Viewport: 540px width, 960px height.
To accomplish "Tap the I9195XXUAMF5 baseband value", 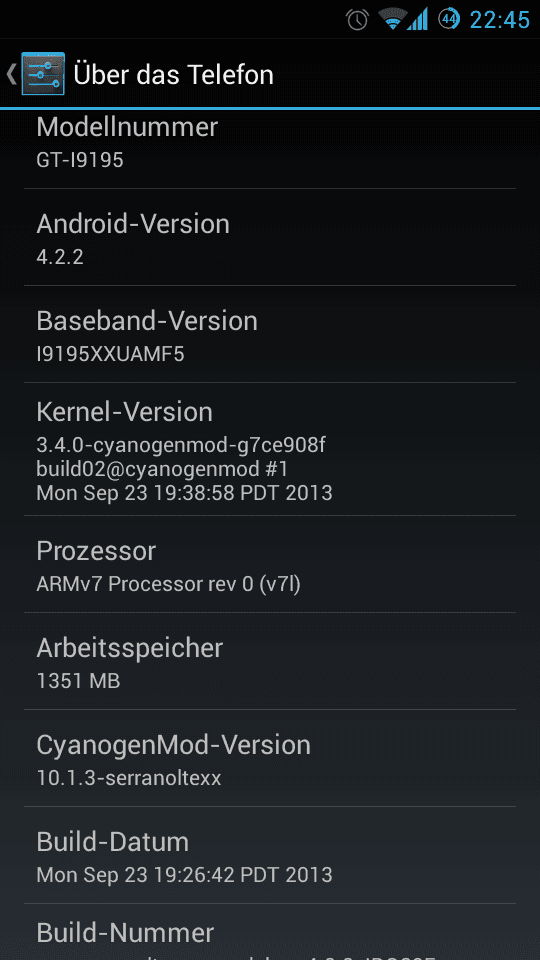I will pos(110,354).
